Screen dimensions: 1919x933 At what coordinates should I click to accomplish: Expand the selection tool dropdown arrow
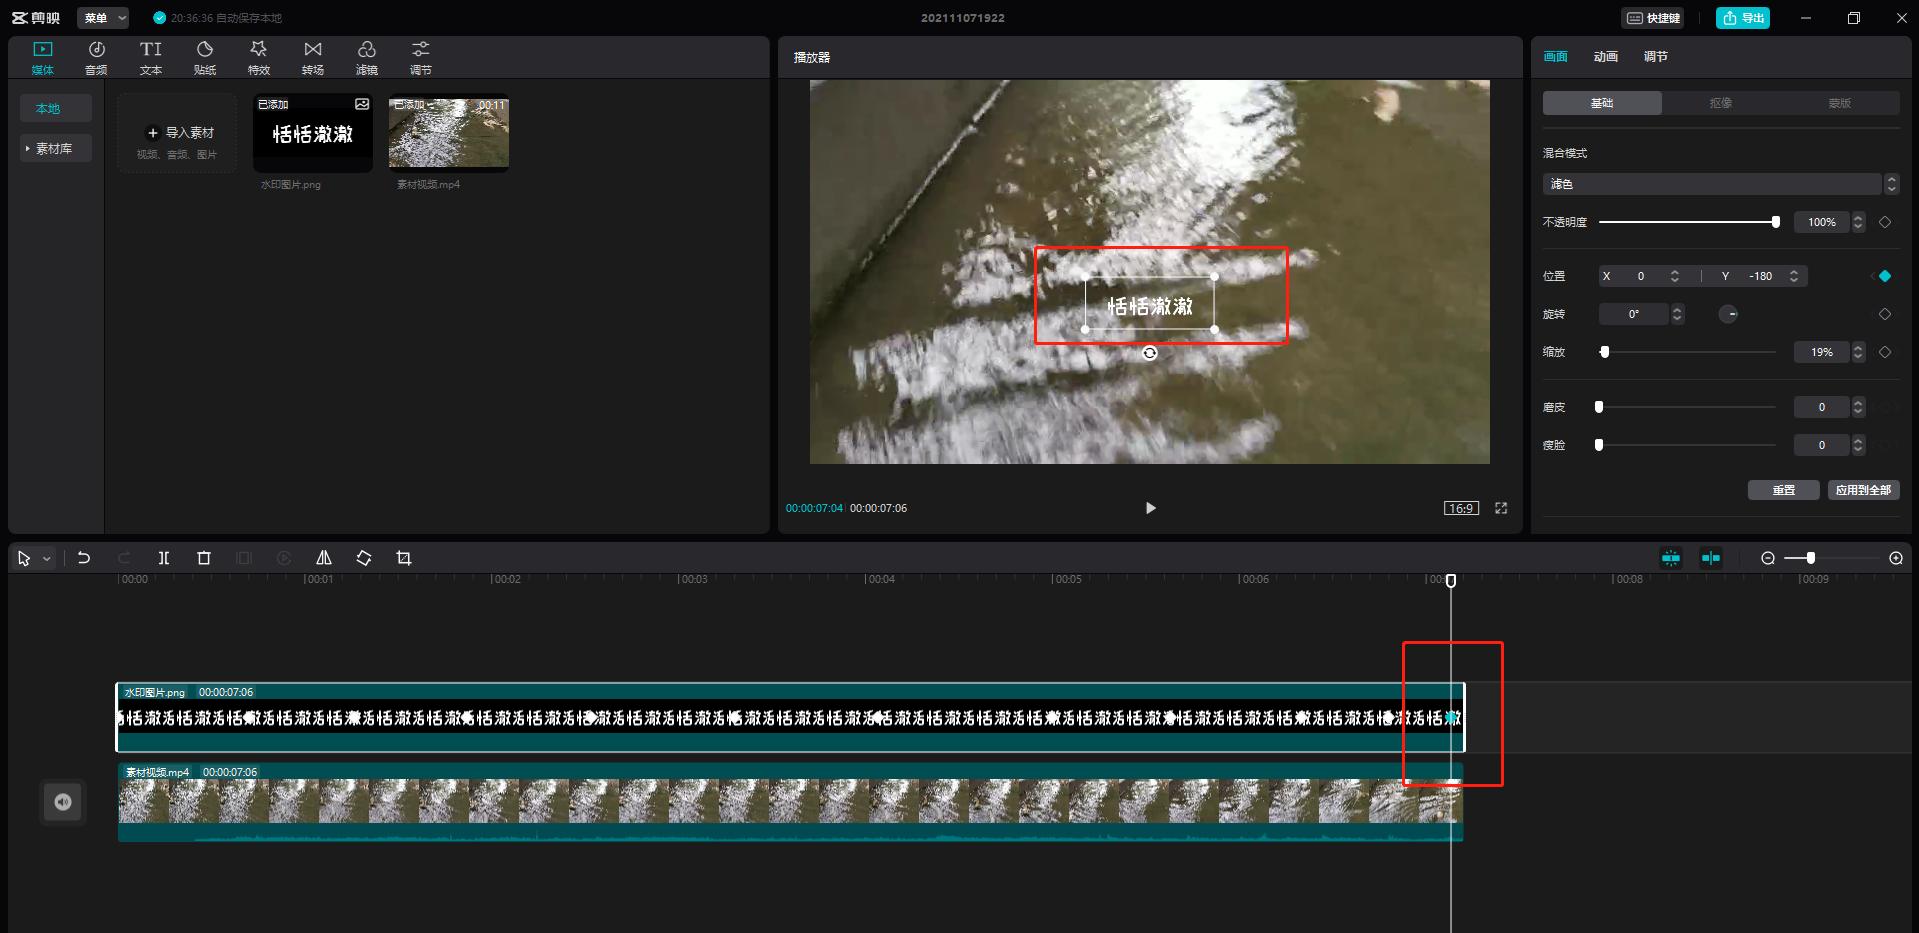[x=47, y=558]
